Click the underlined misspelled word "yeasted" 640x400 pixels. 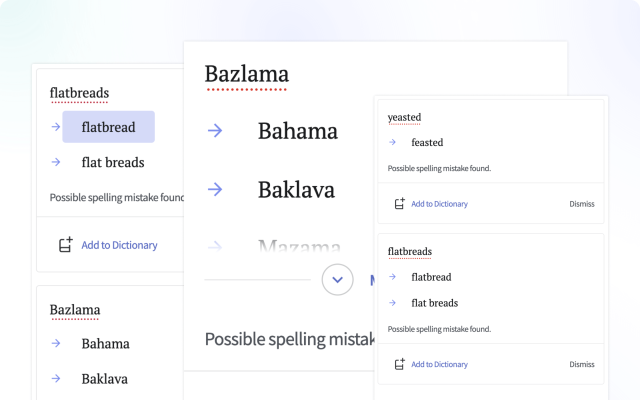pyautogui.click(x=406, y=118)
